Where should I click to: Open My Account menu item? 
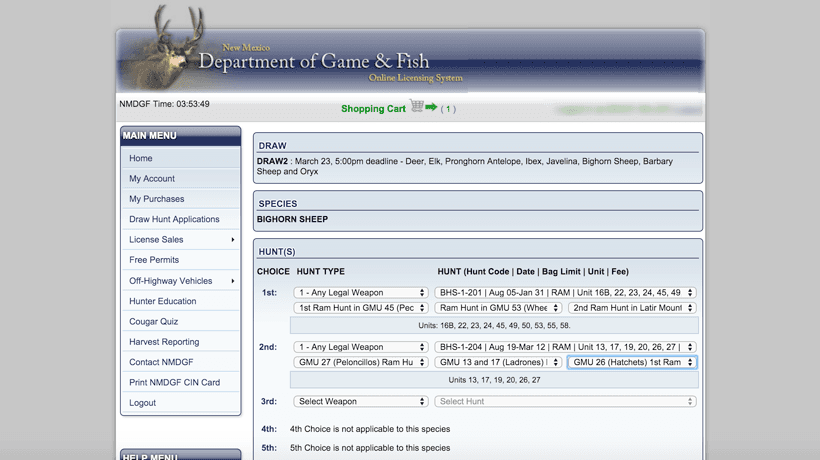(x=152, y=179)
